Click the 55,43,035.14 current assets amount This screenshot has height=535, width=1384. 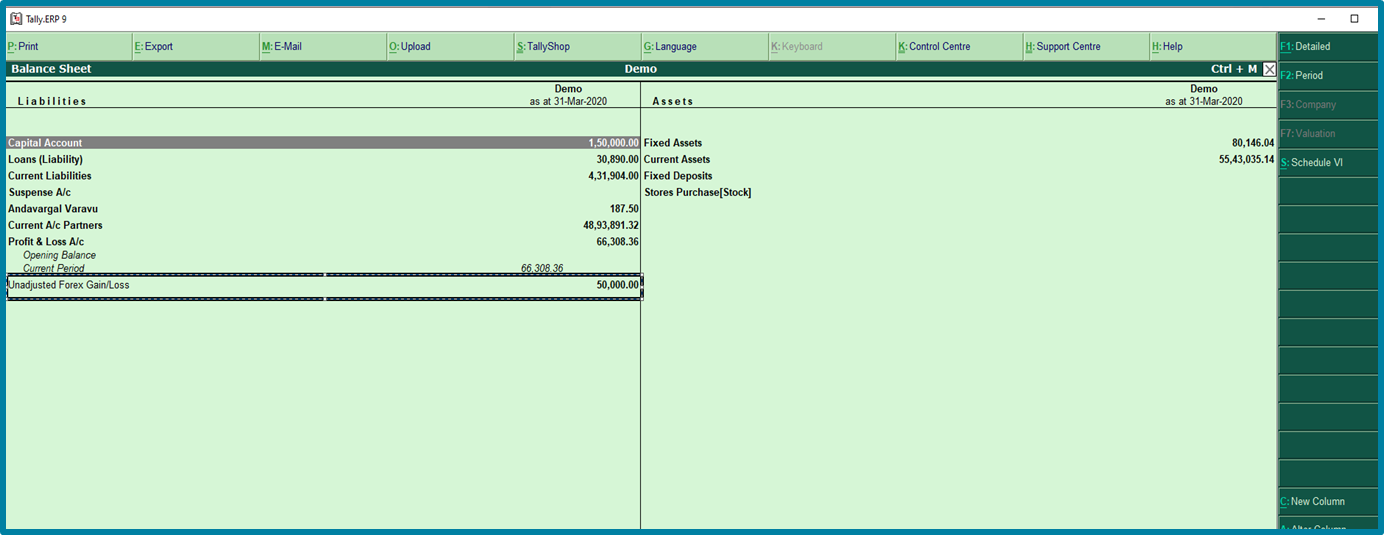tap(1246, 159)
